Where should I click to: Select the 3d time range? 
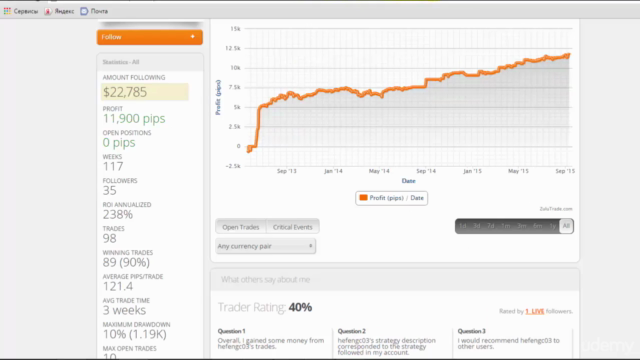pos(476,226)
